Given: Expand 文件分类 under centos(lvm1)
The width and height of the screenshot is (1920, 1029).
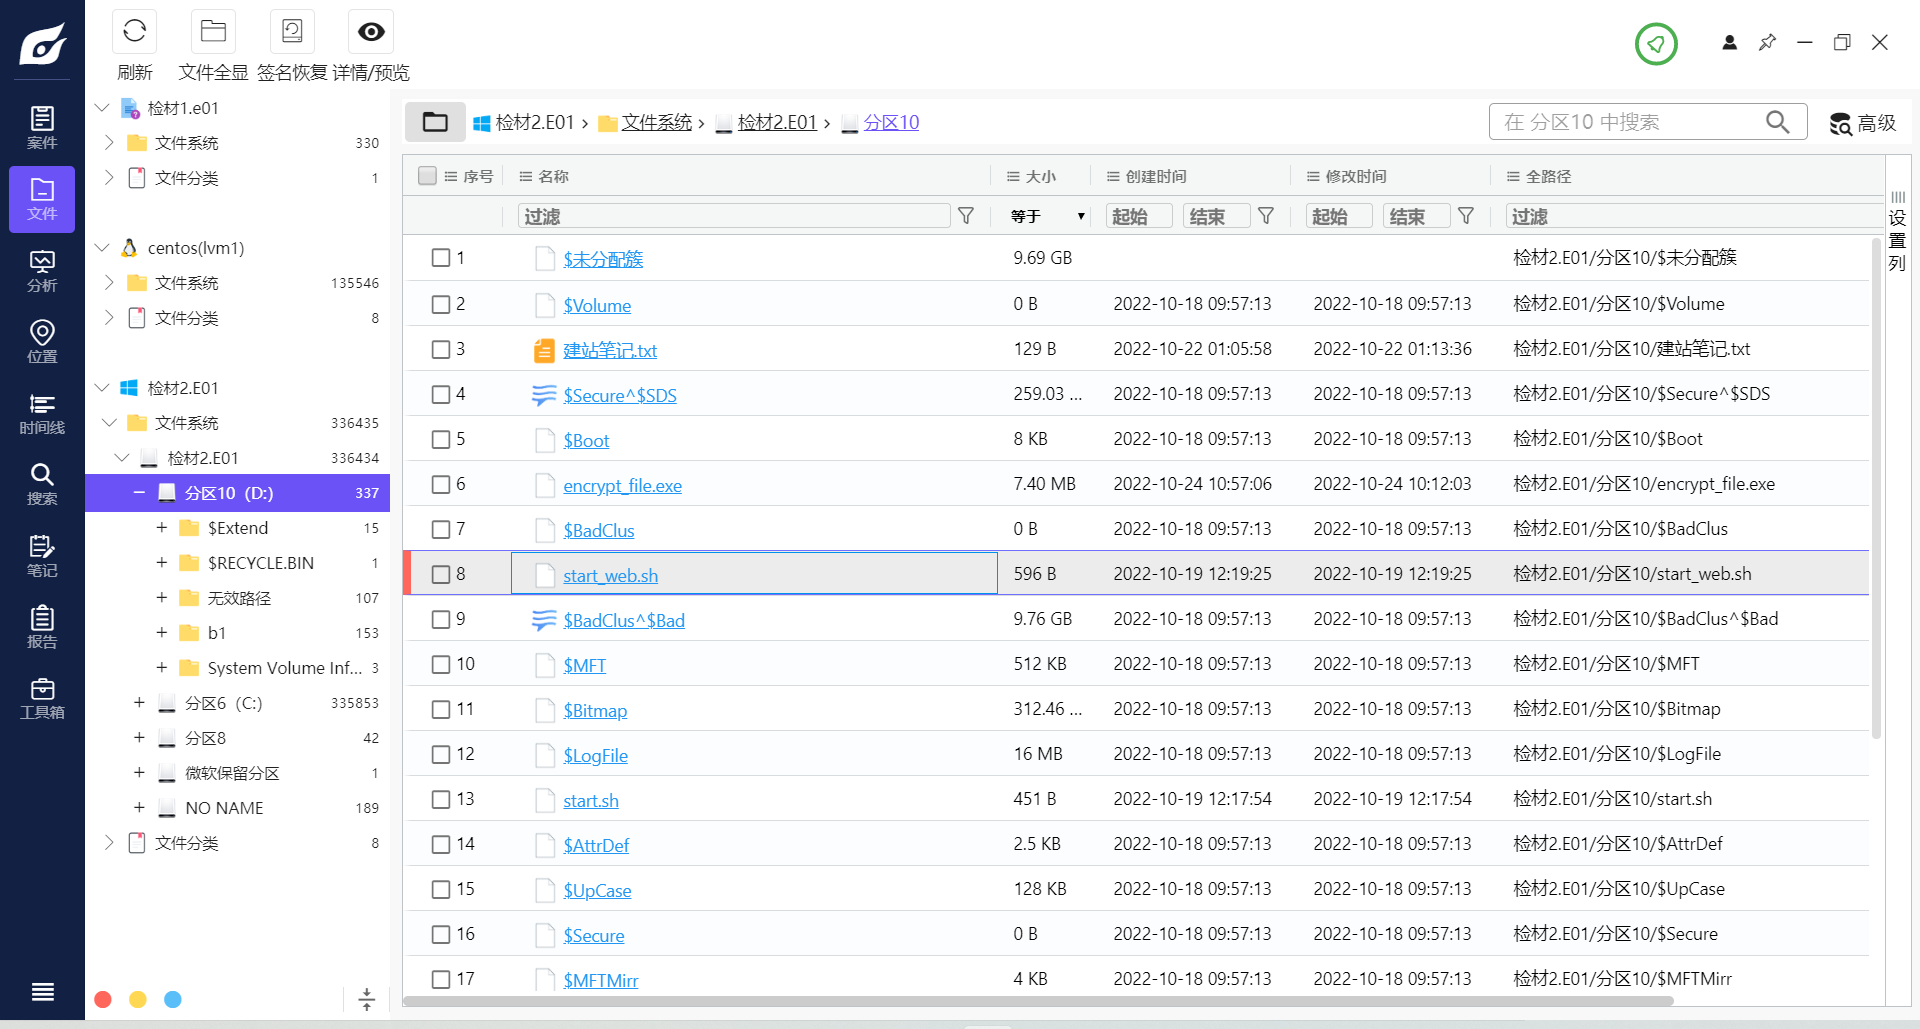Looking at the screenshot, I should 109,318.
